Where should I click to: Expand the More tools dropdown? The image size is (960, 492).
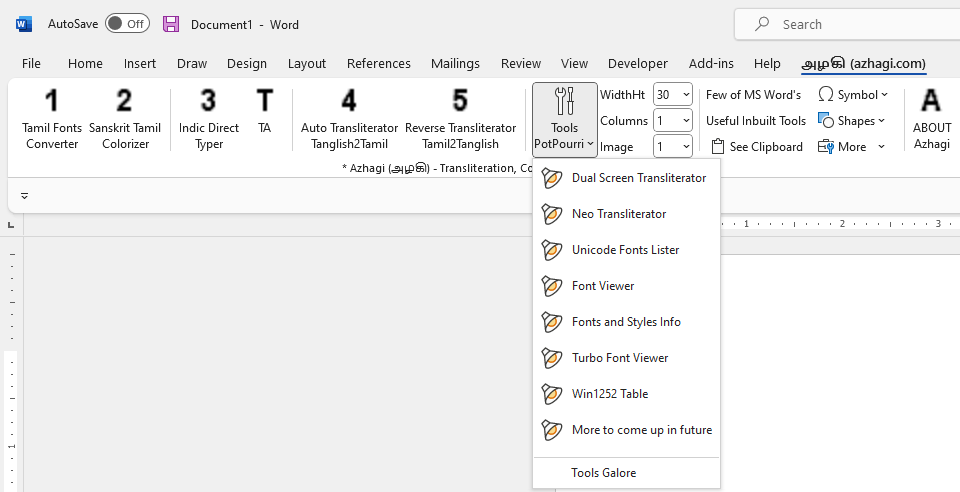tap(852, 147)
